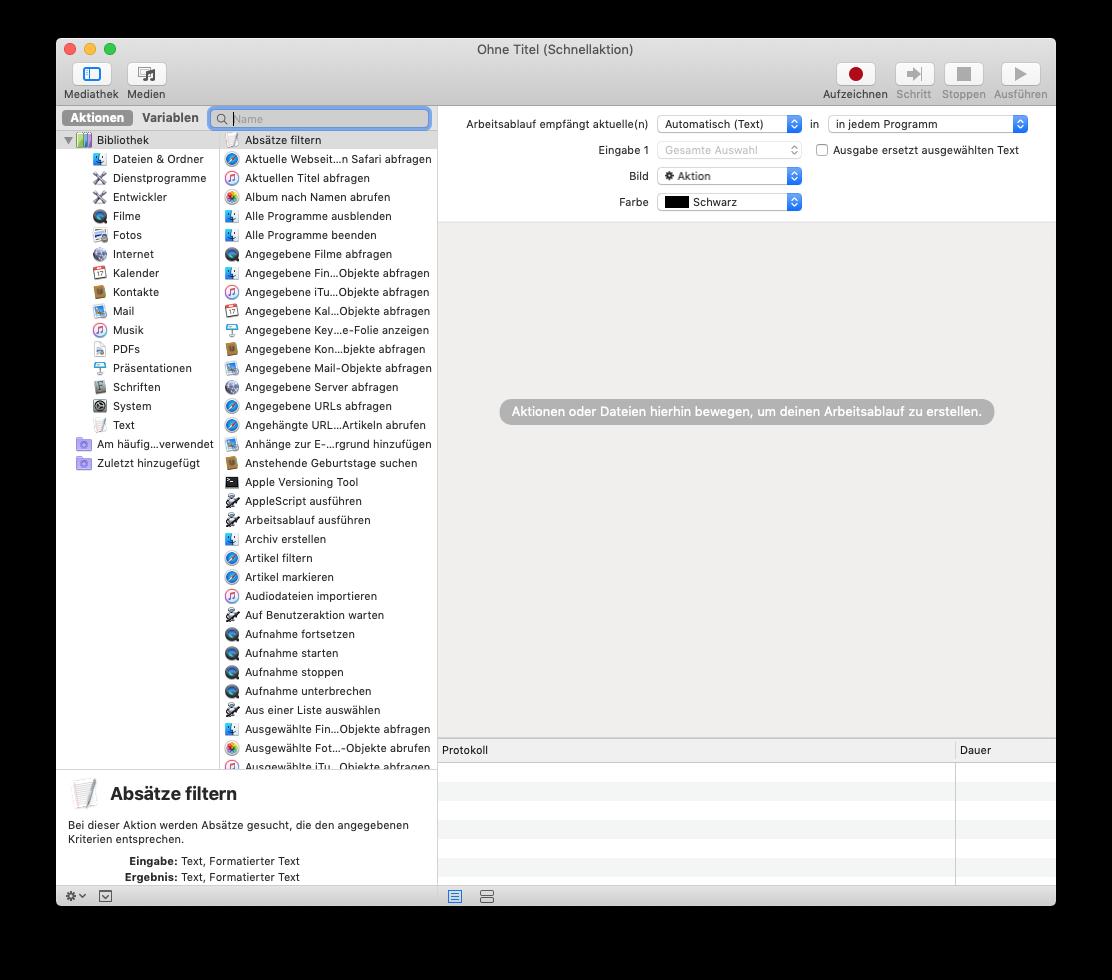The height and width of the screenshot is (980, 1112).
Task: Select Archiv erstellen action
Action: coord(328,539)
